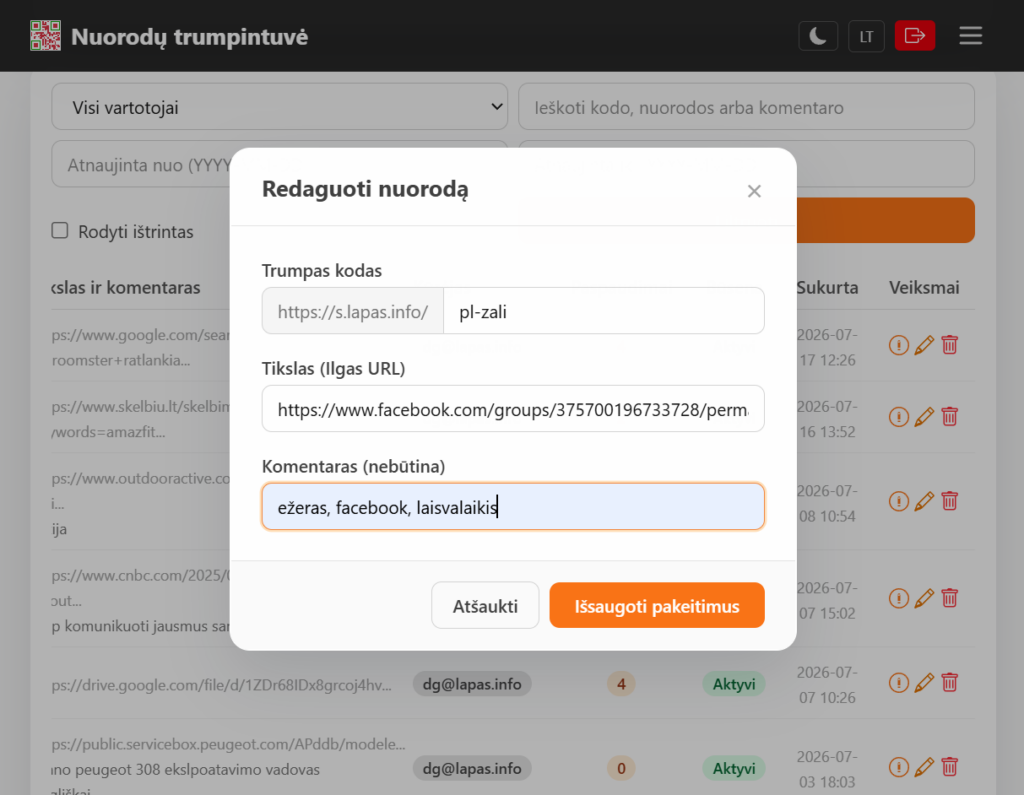Click dg@lapas.info badge in drive.google row
This screenshot has height=795, width=1024.
(x=472, y=684)
